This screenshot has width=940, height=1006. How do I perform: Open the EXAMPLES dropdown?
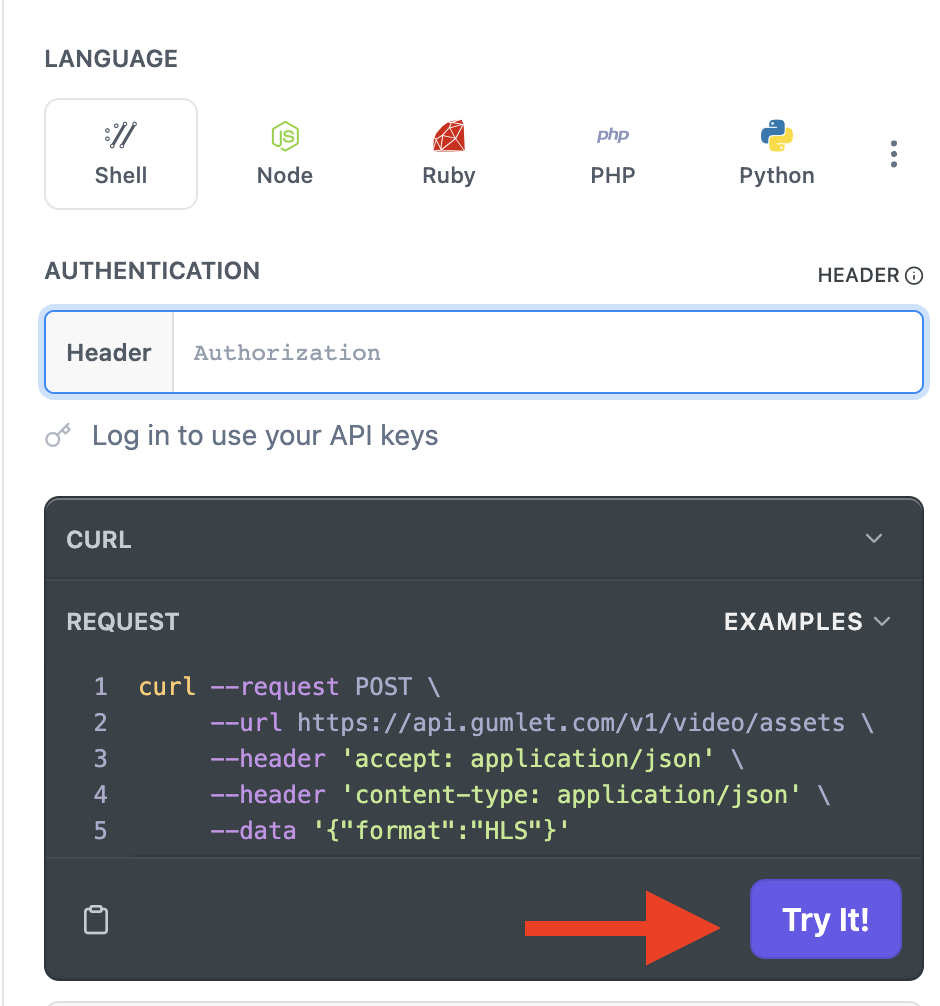click(806, 622)
